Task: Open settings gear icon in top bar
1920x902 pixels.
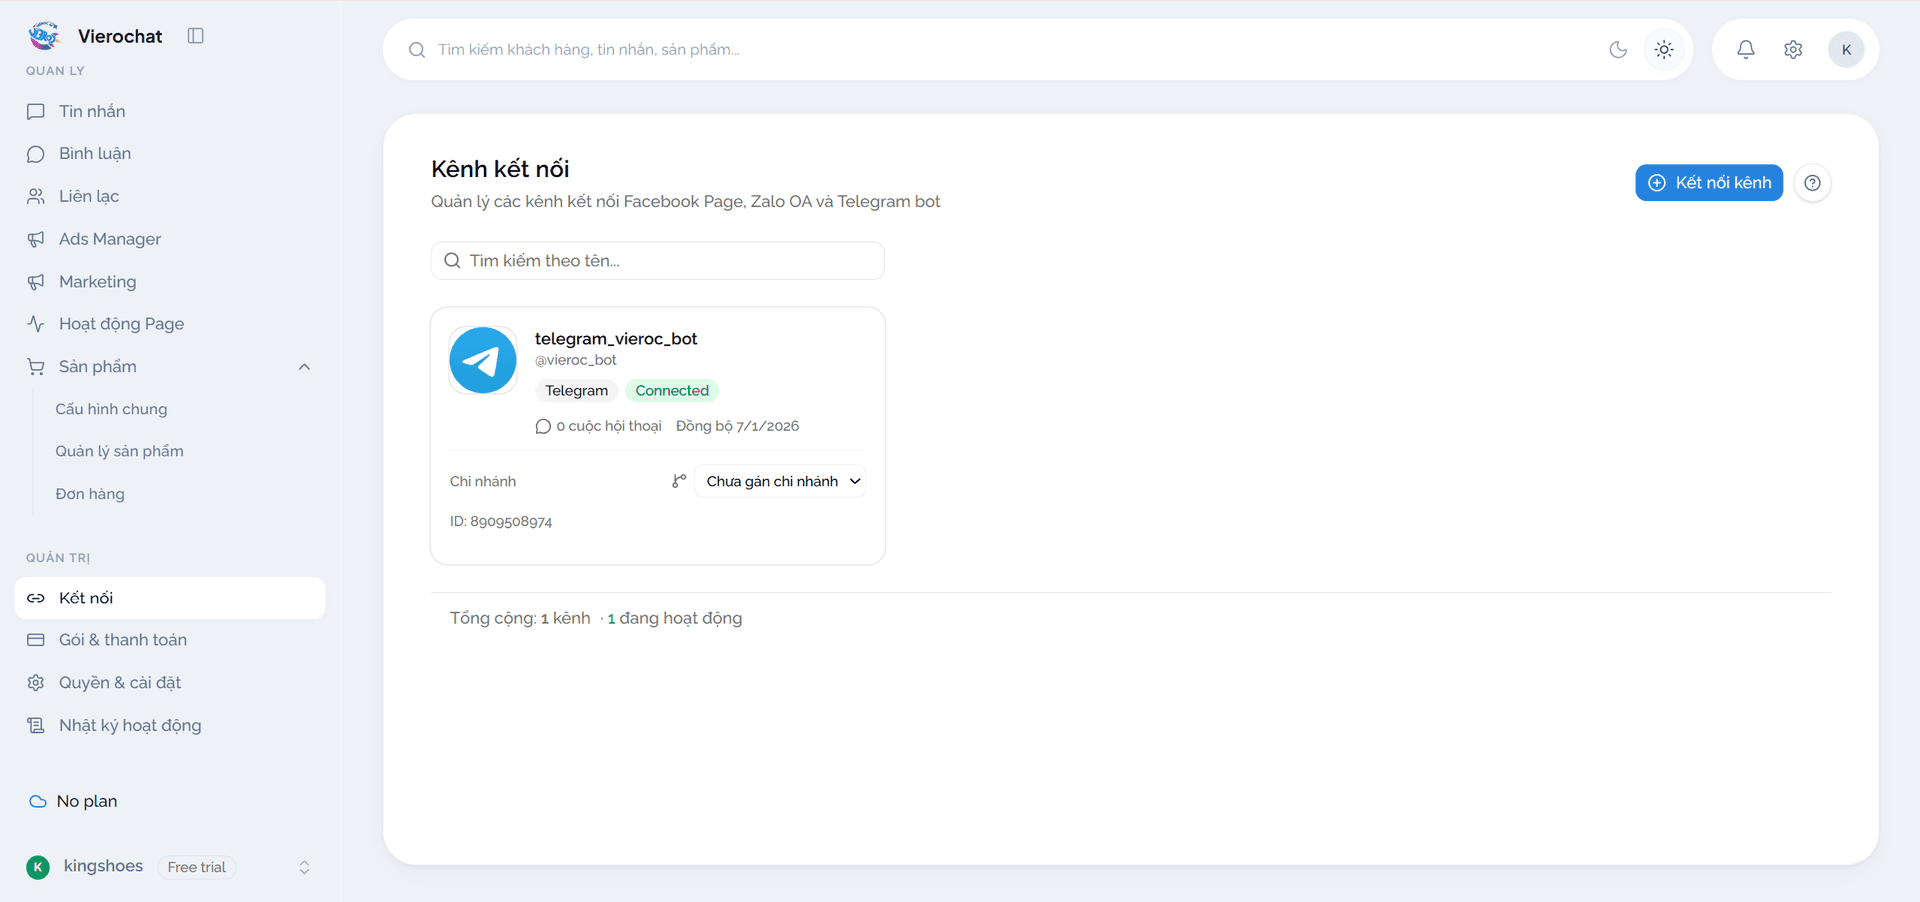Action: [1793, 49]
